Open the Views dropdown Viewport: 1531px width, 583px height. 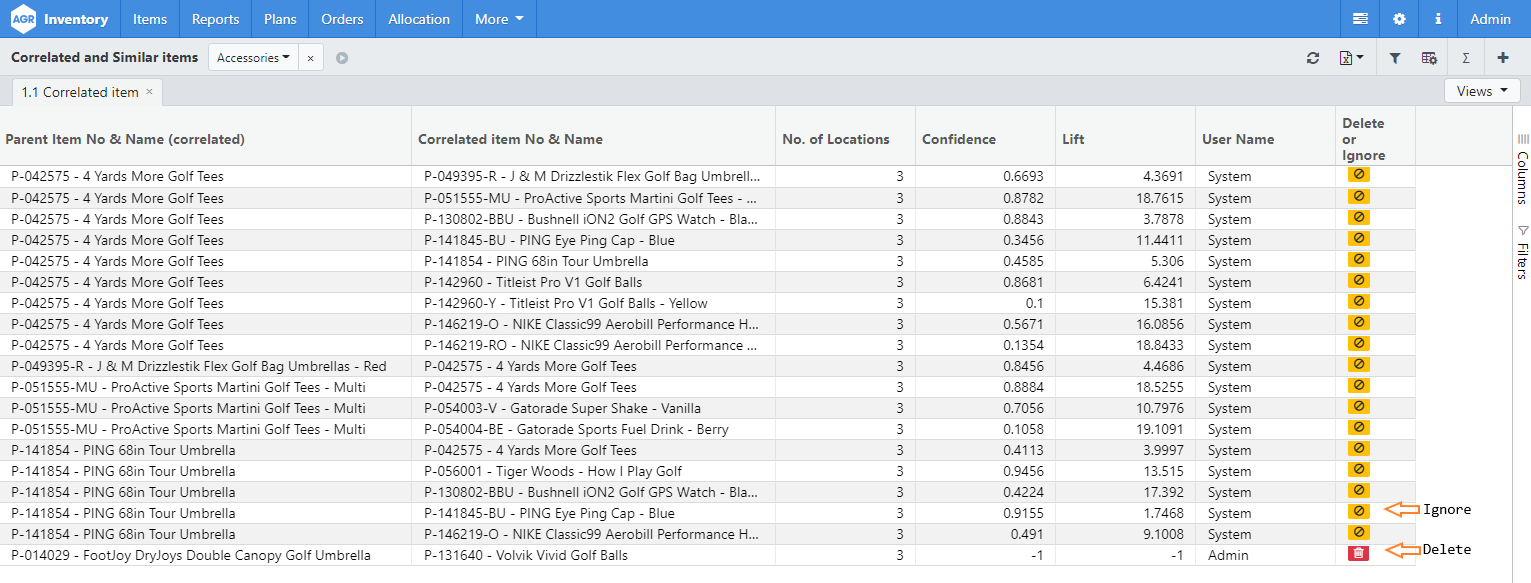tap(1482, 91)
